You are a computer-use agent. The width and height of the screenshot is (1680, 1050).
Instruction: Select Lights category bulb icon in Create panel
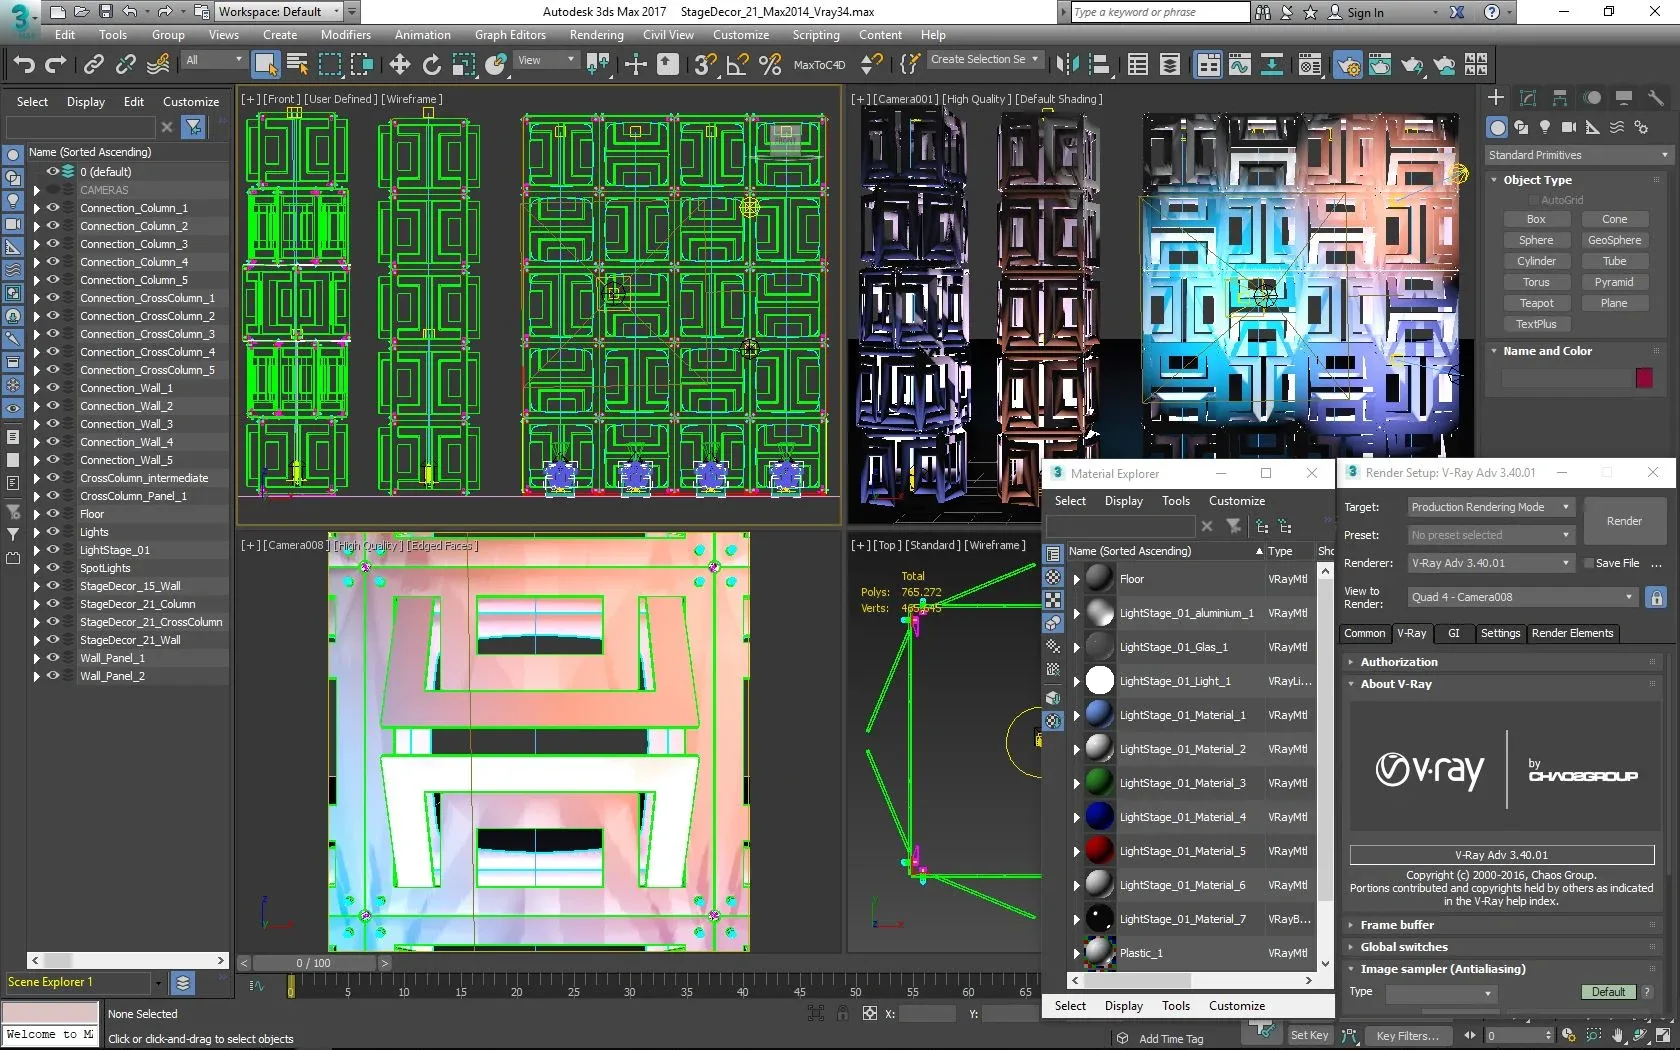pyautogui.click(x=1545, y=127)
